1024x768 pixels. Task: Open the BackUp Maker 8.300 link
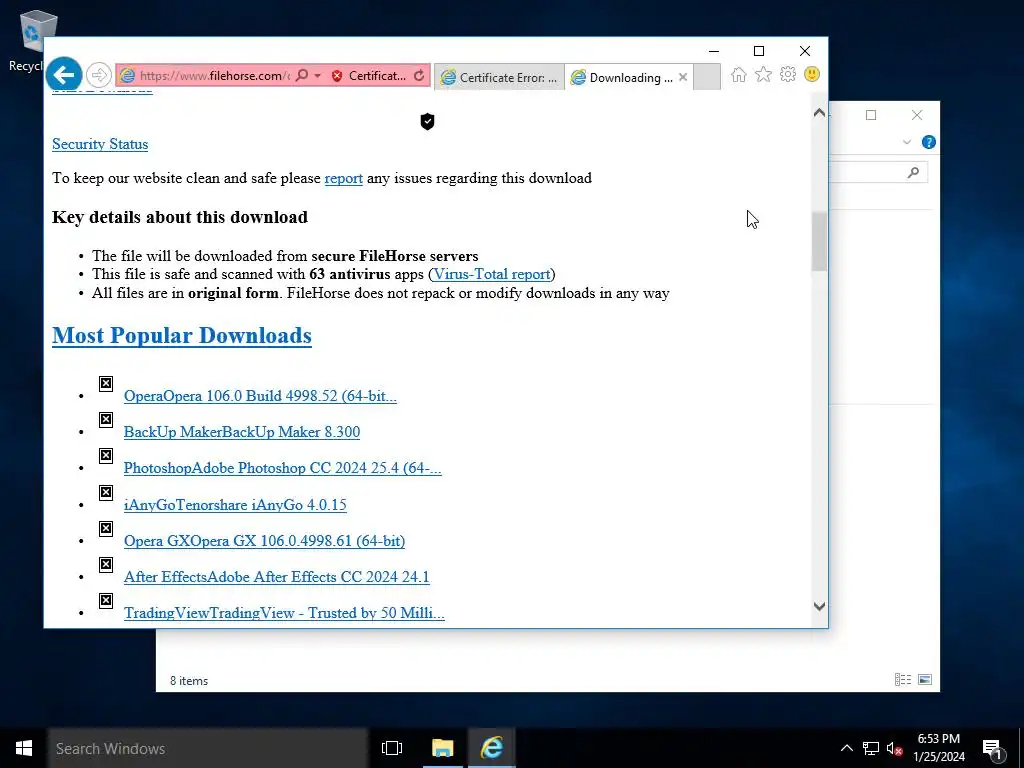(242, 432)
